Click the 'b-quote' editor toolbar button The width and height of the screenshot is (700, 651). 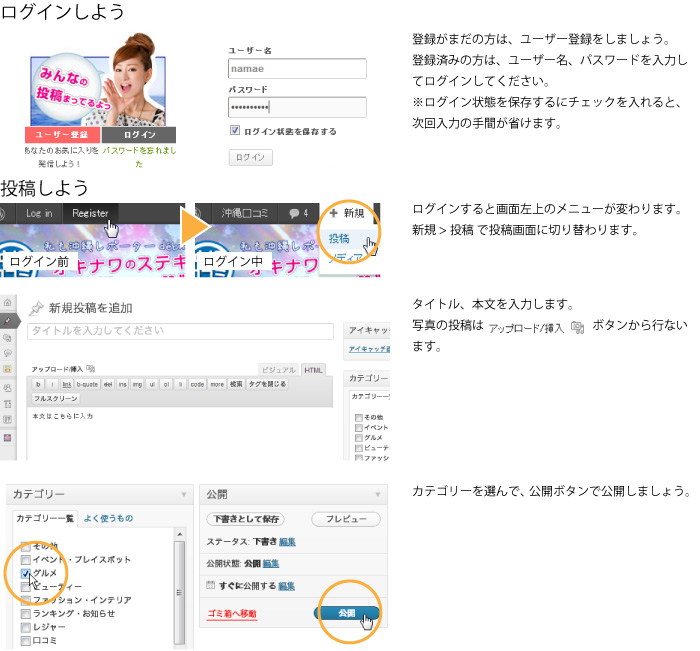(x=88, y=383)
